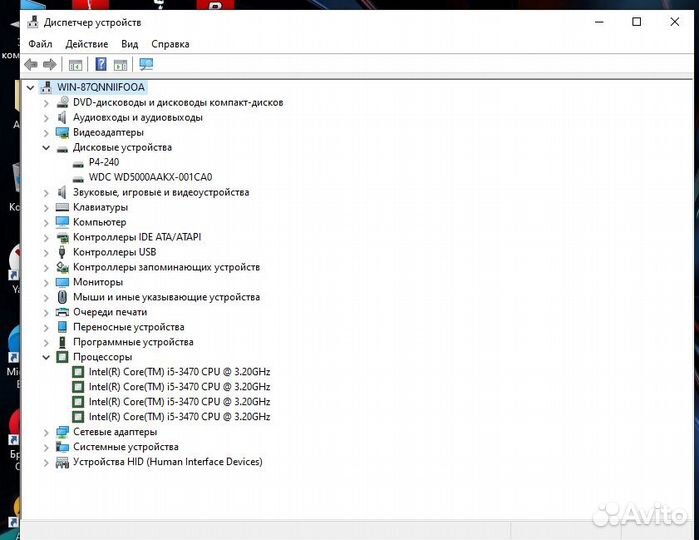Expand the Контроллеры USB category
The width and height of the screenshot is (699, 540).
(x=46, y=252)
